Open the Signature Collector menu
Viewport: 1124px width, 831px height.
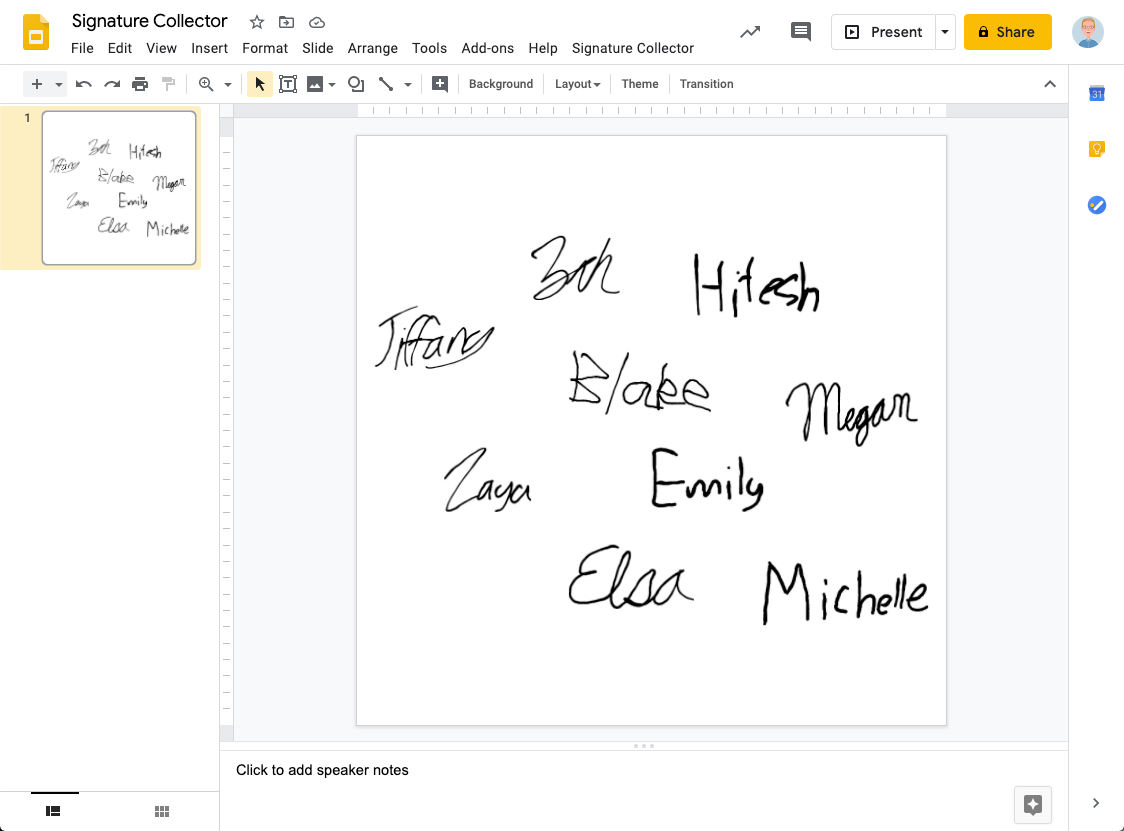(632, 48)
